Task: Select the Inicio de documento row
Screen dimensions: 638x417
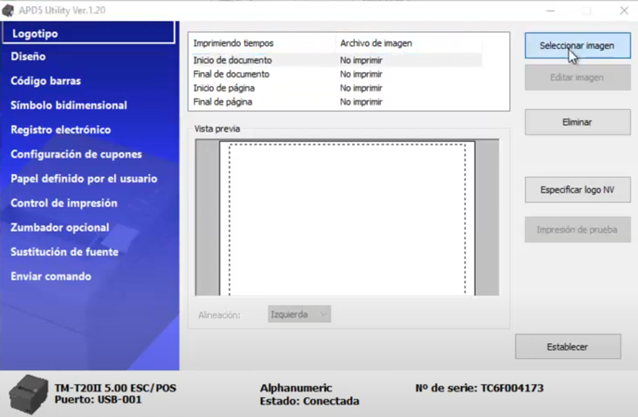Action: point(336,60)
